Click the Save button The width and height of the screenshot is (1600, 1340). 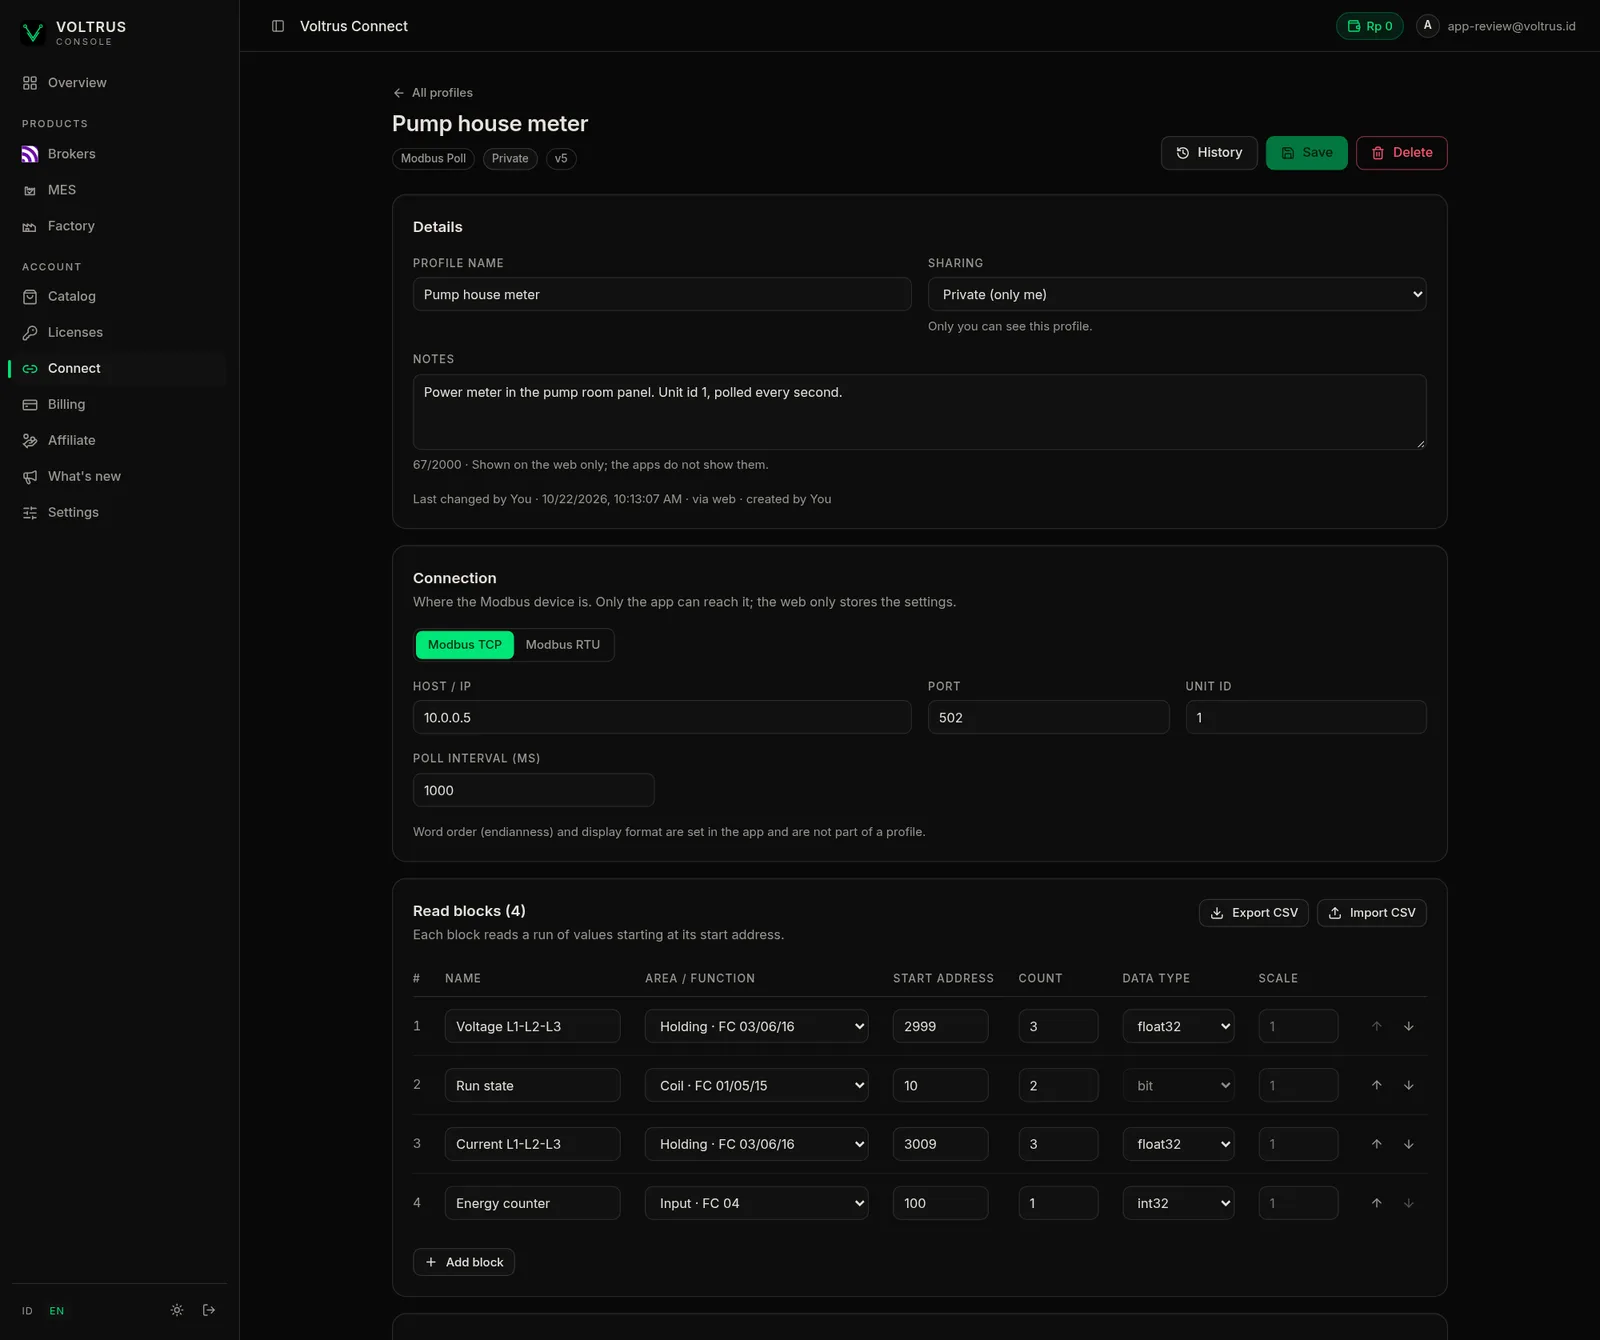[1307, 153]
